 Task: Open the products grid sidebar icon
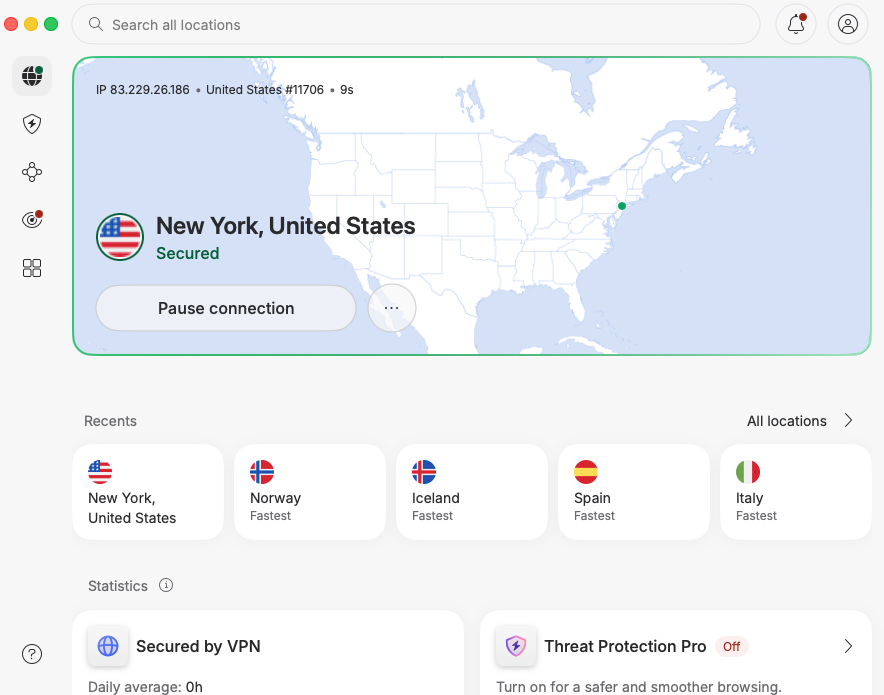pyautogui.click(x=32, y=268)
